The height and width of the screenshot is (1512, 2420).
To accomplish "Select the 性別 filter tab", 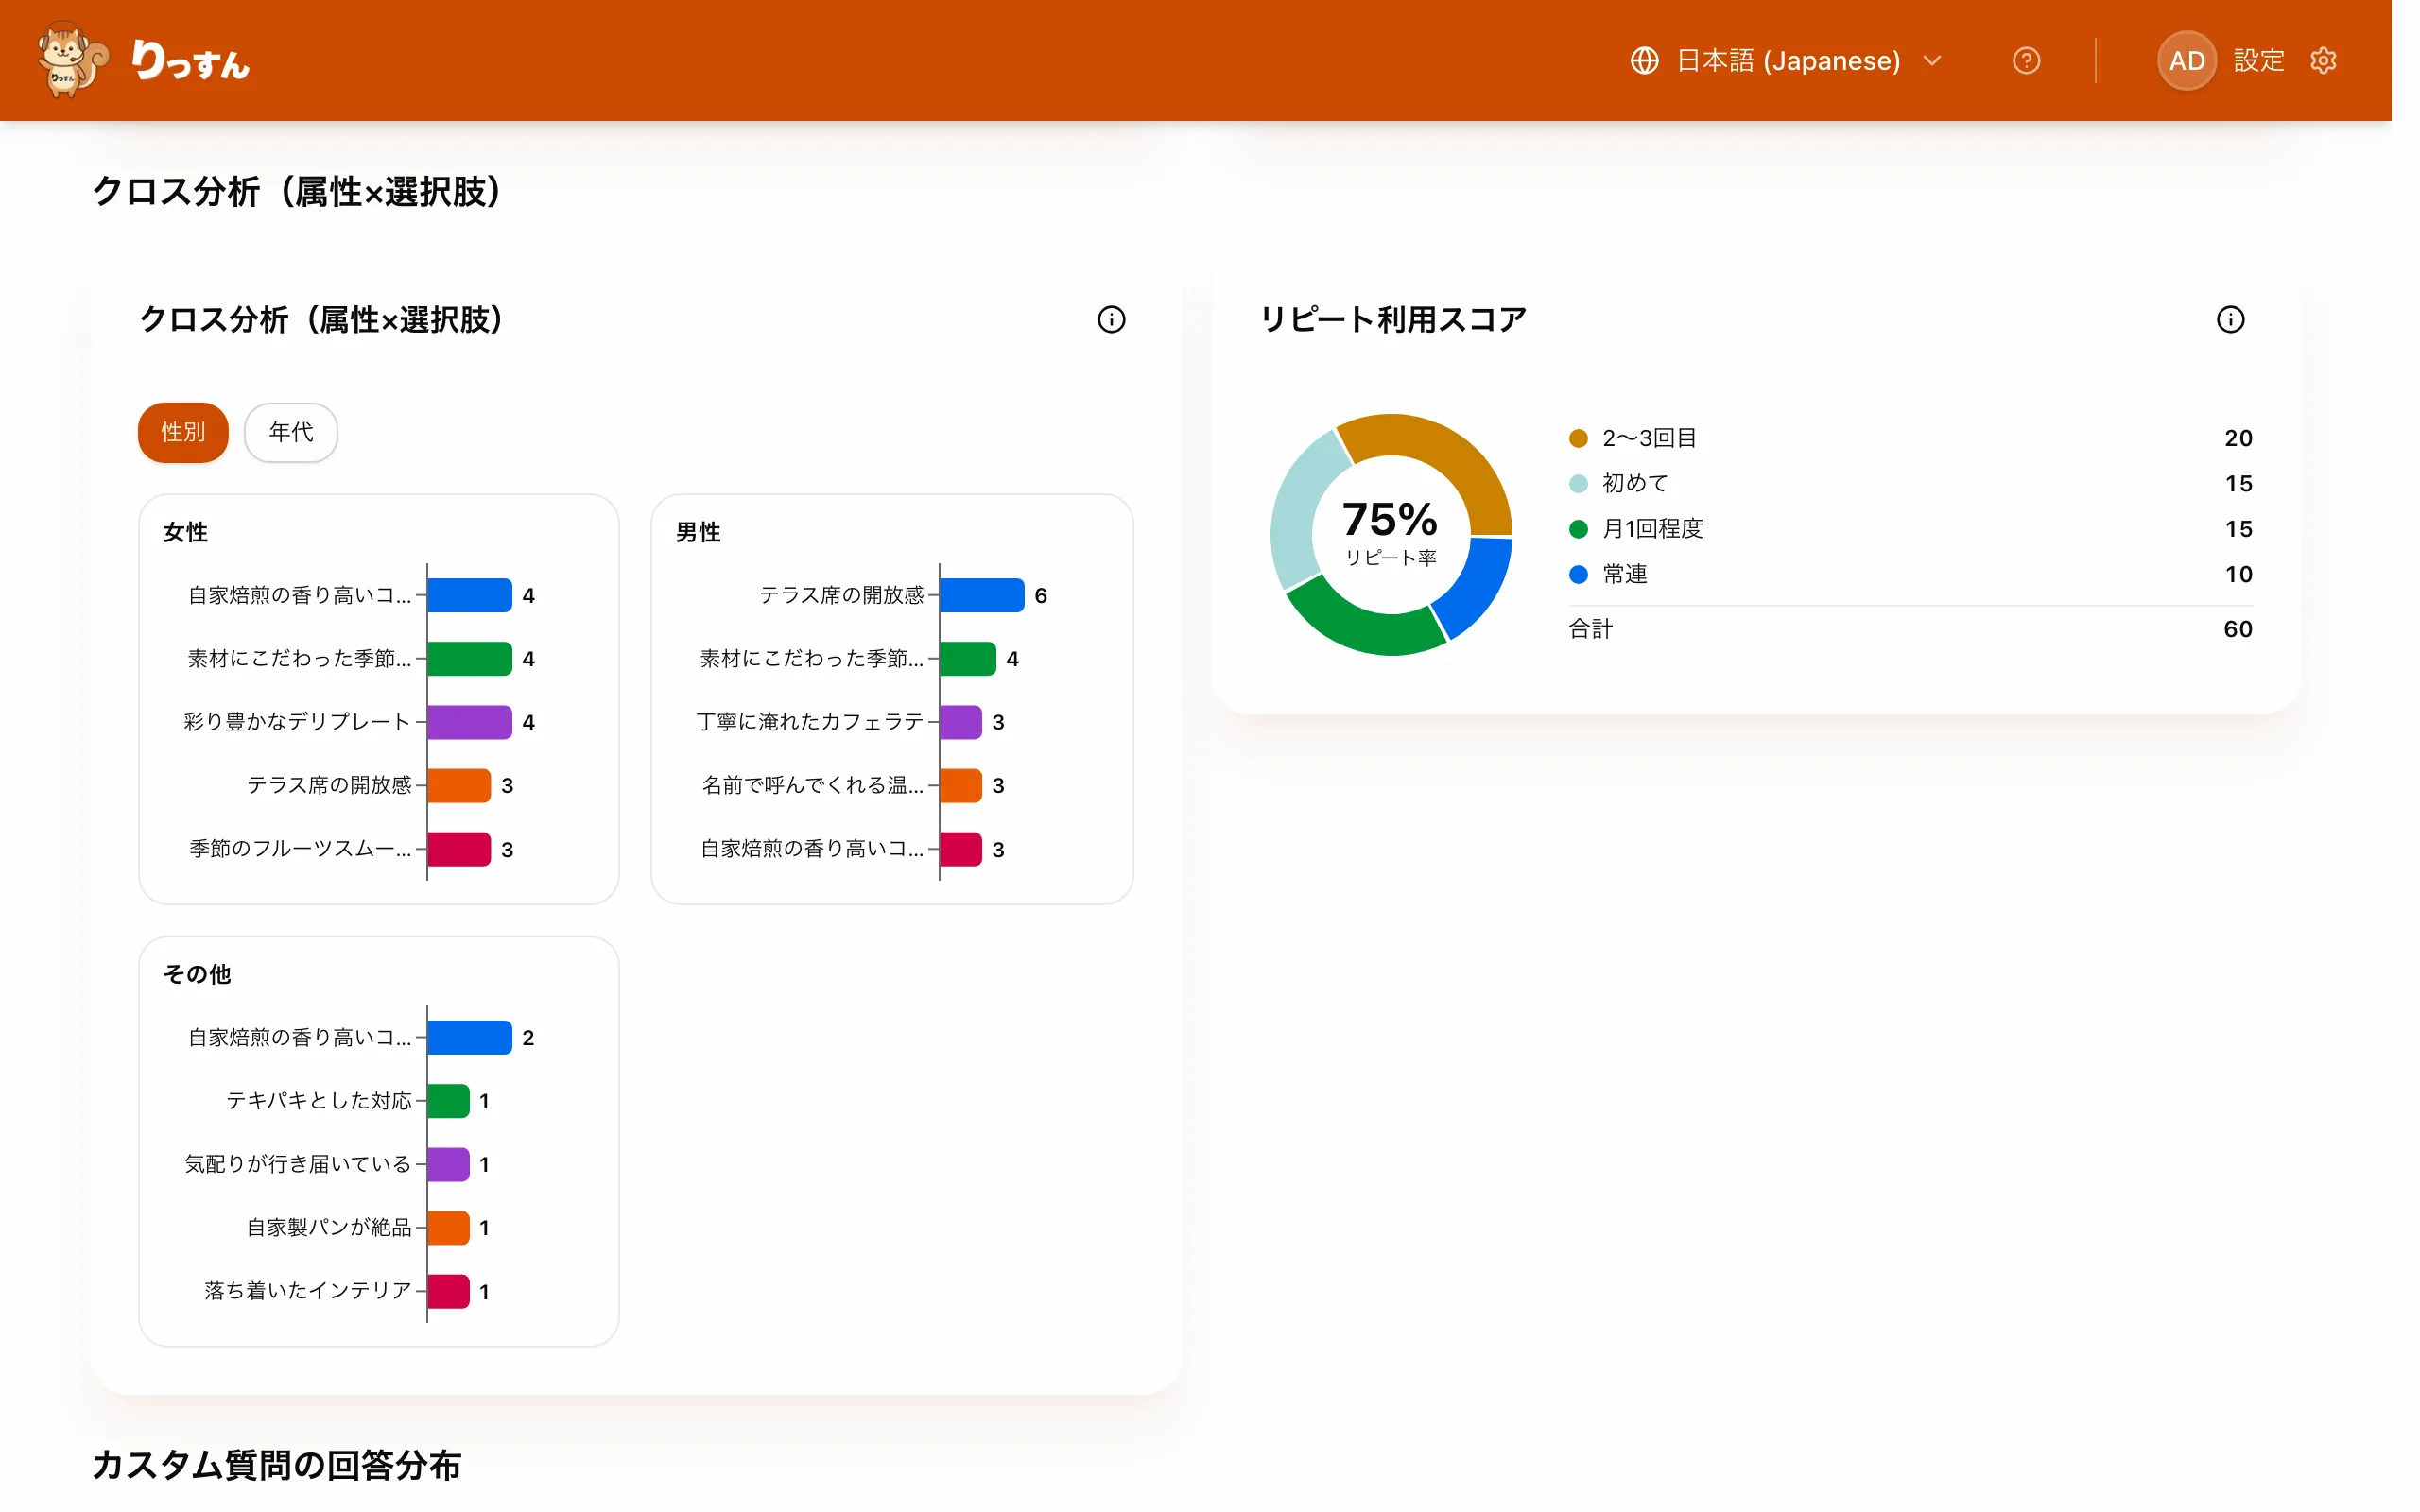I will tap(183, 432).
